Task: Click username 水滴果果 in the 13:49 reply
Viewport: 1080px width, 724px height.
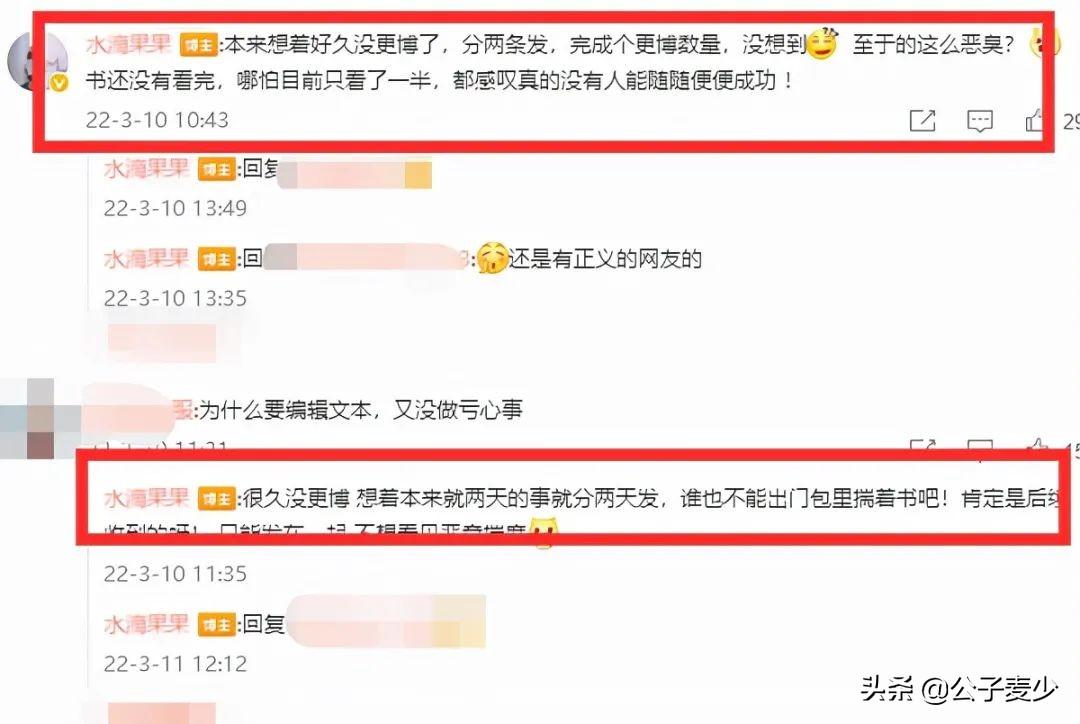Action: click(x=147, y=169)
